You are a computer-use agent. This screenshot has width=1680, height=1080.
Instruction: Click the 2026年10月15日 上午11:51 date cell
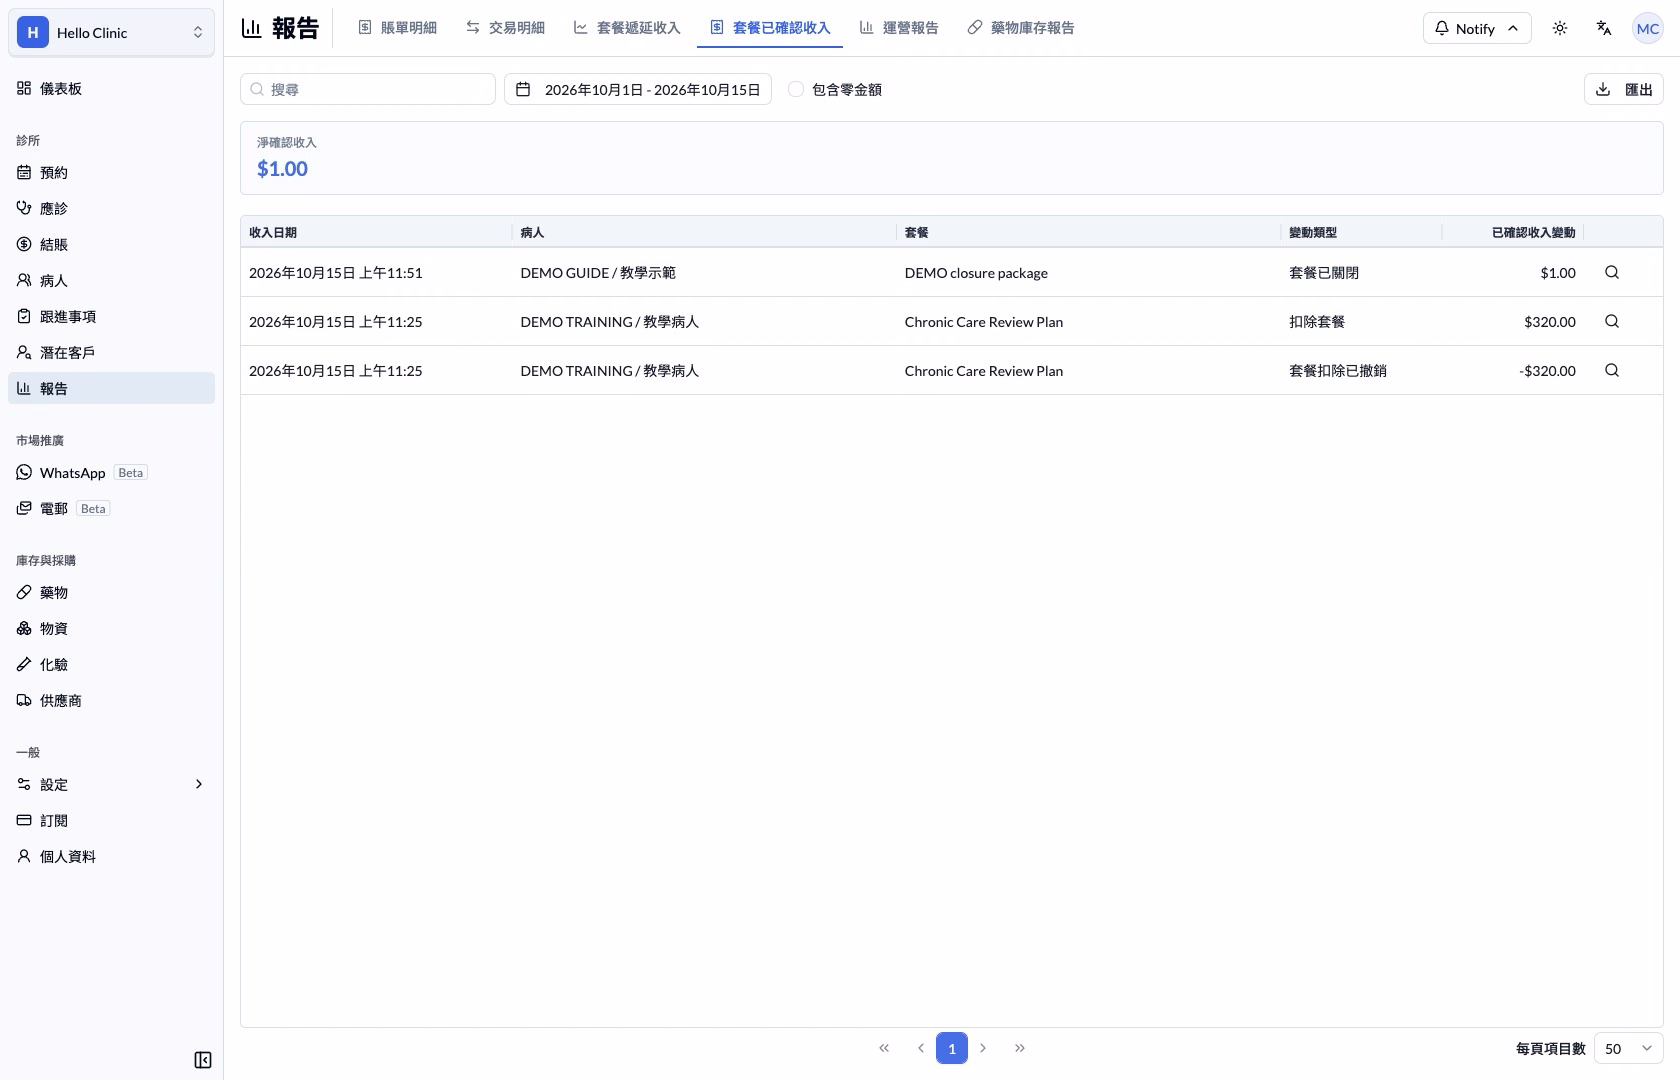336,272
